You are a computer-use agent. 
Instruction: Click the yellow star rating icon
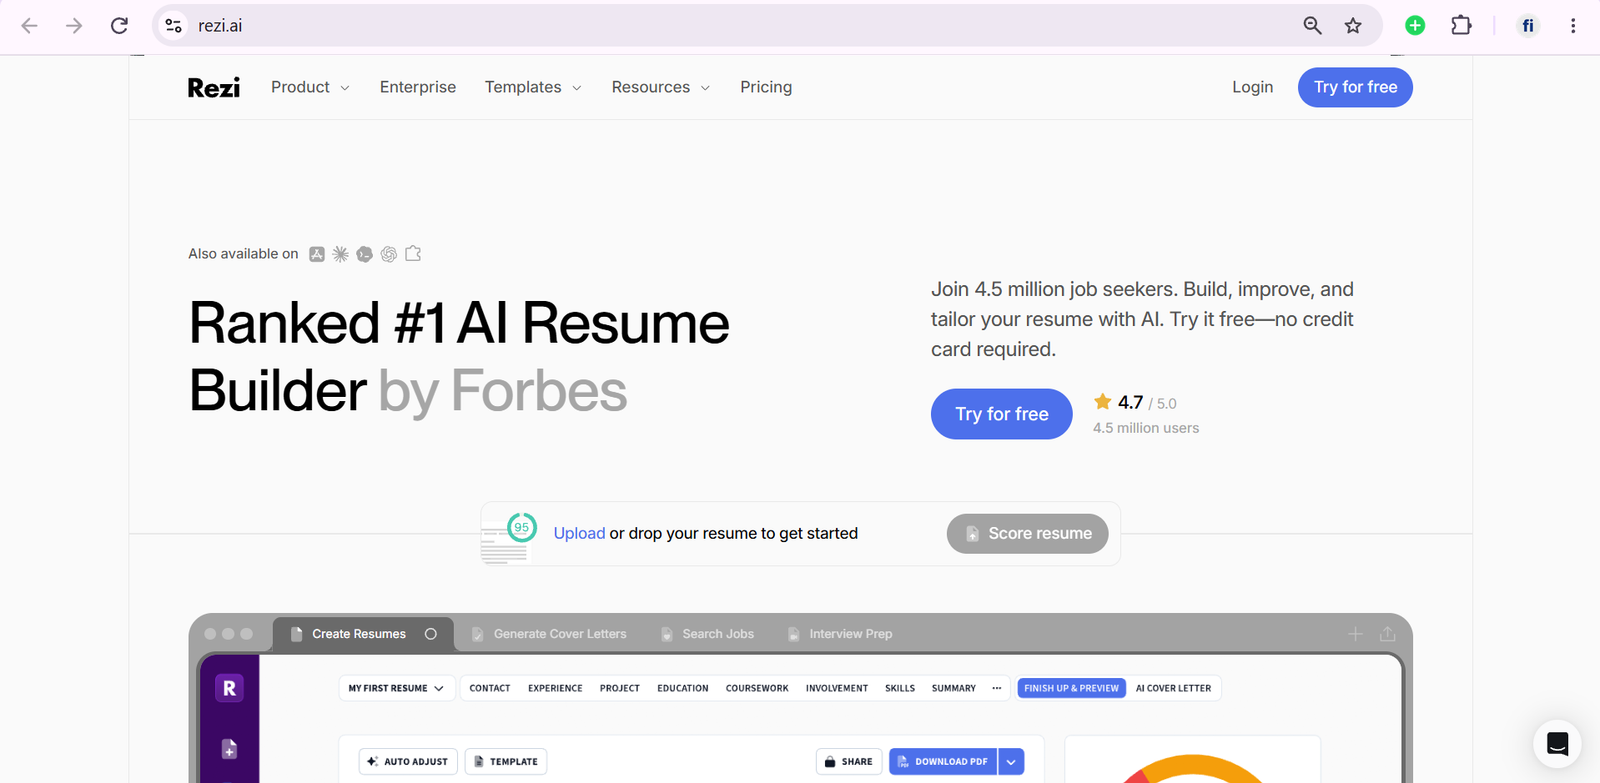click(x=1103, y=401)
